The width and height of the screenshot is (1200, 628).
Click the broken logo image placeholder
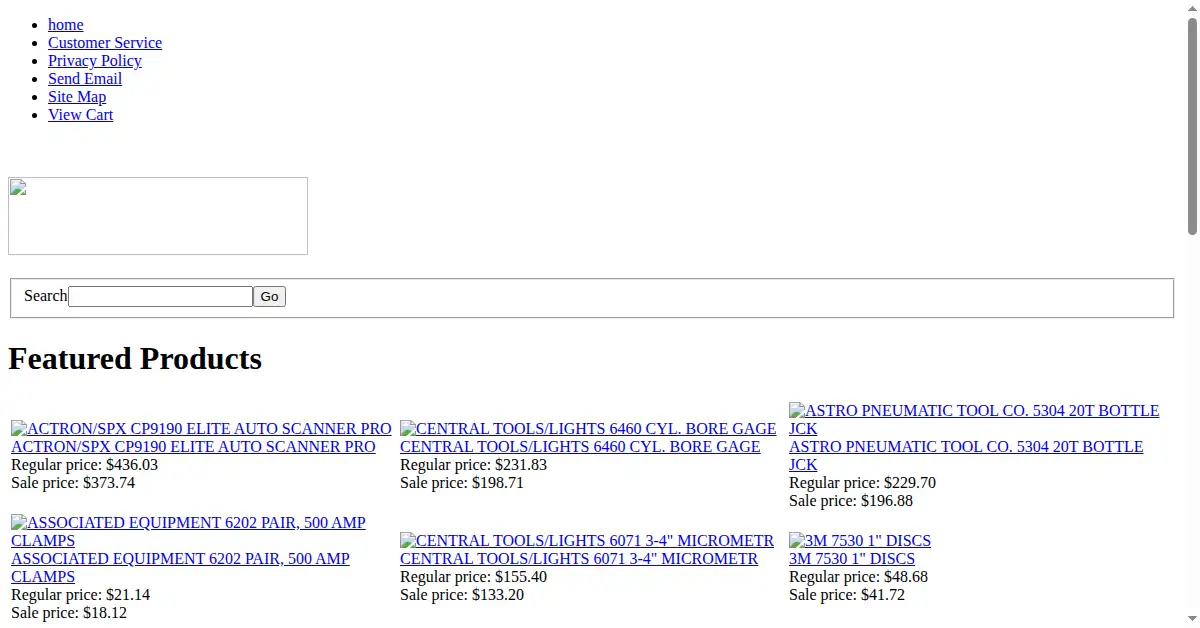pos(158,216)
